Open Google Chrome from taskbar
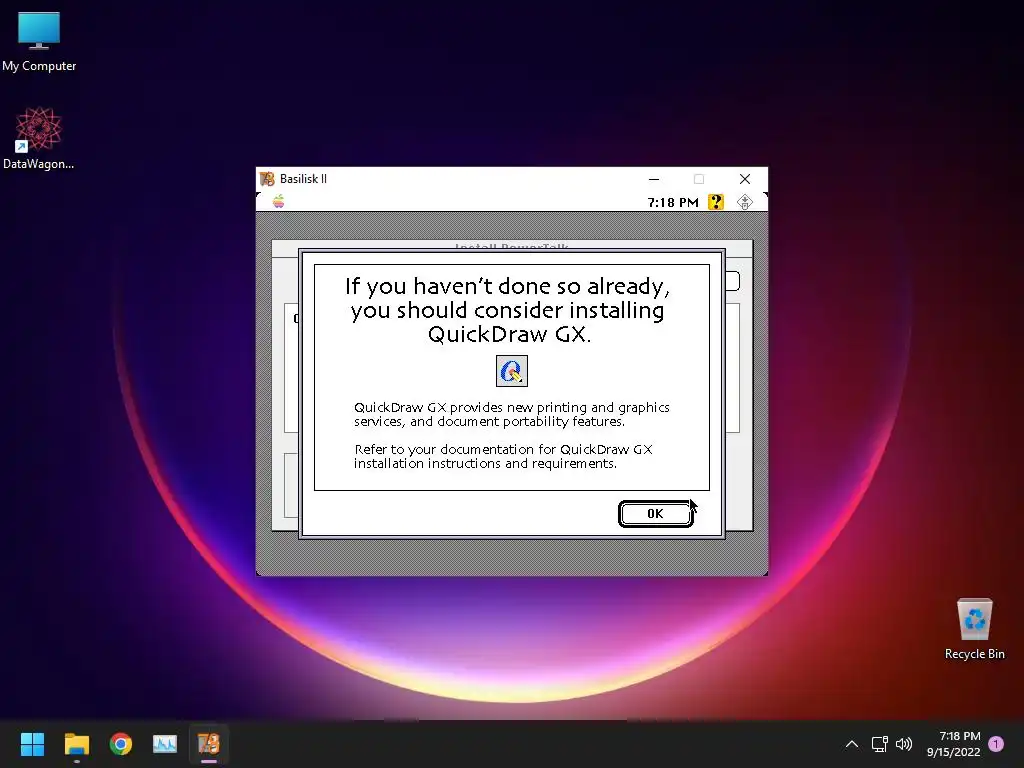 (x=121, y=744)
